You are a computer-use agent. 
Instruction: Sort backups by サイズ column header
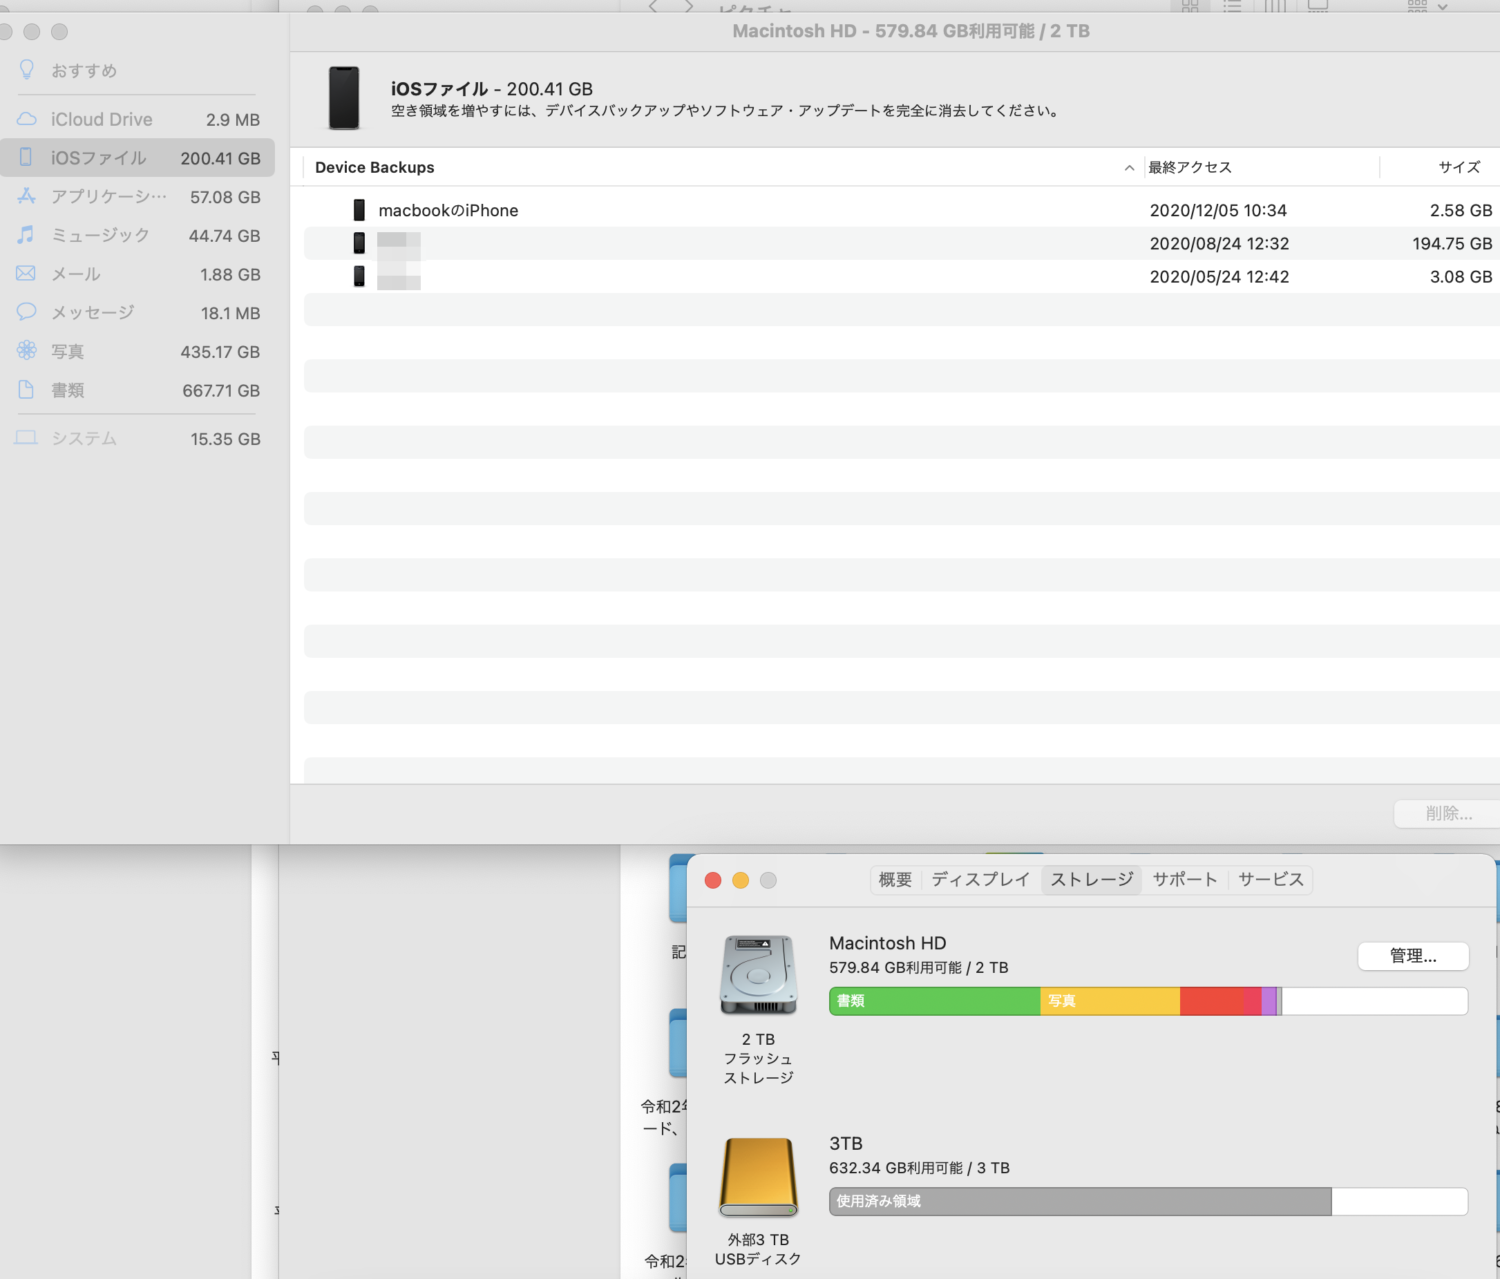coord(1458,168)
